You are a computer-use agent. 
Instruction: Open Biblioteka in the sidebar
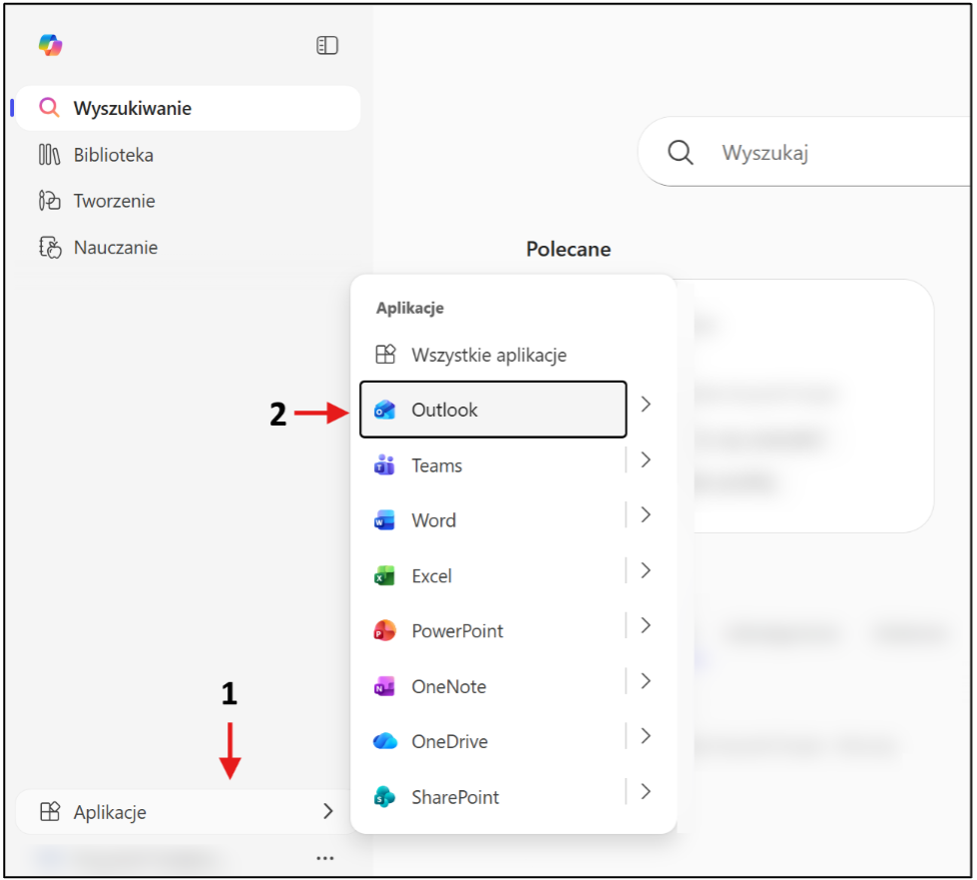113,155
